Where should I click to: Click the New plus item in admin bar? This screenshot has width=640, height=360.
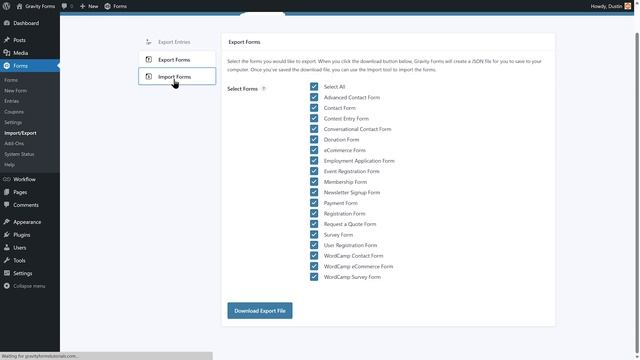pos(89,6)
